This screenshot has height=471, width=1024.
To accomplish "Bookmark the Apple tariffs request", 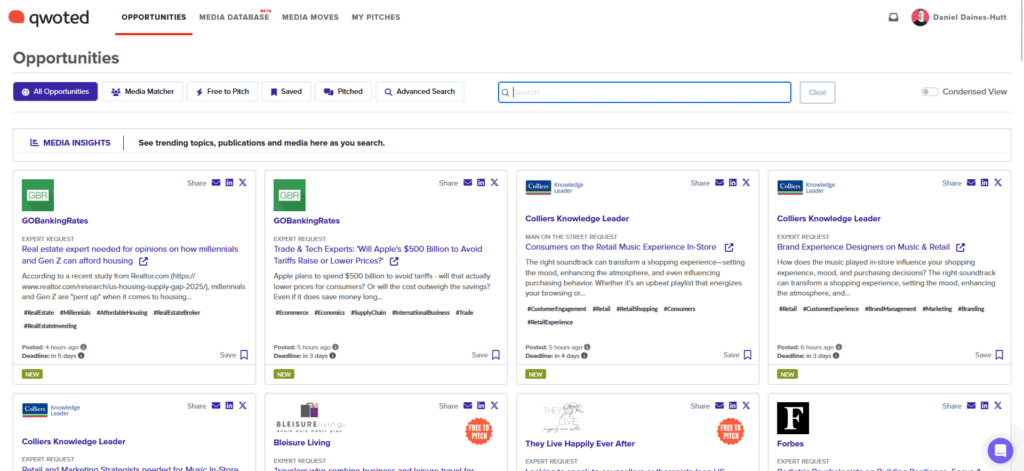I will tap(496, 355).
